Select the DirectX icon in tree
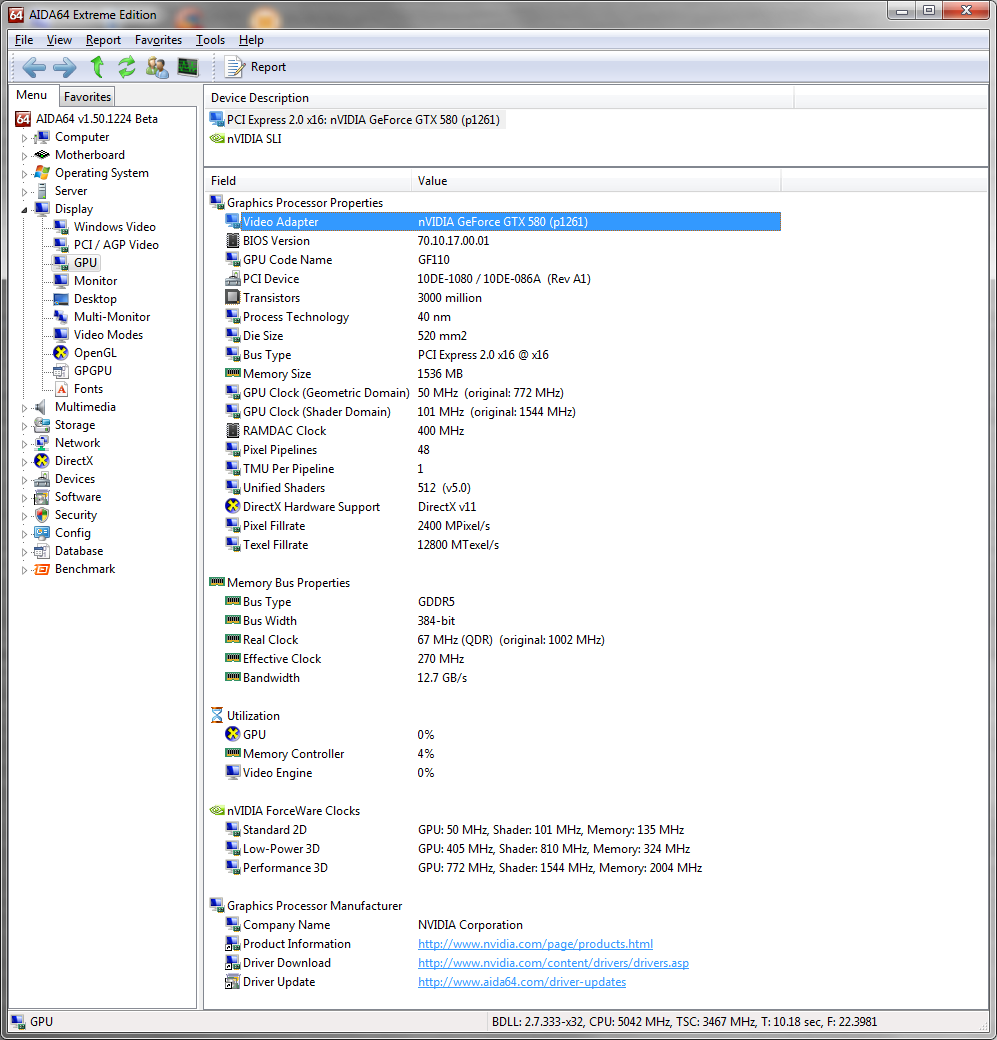Screen dimensions: 997x1040 [42, 461]
